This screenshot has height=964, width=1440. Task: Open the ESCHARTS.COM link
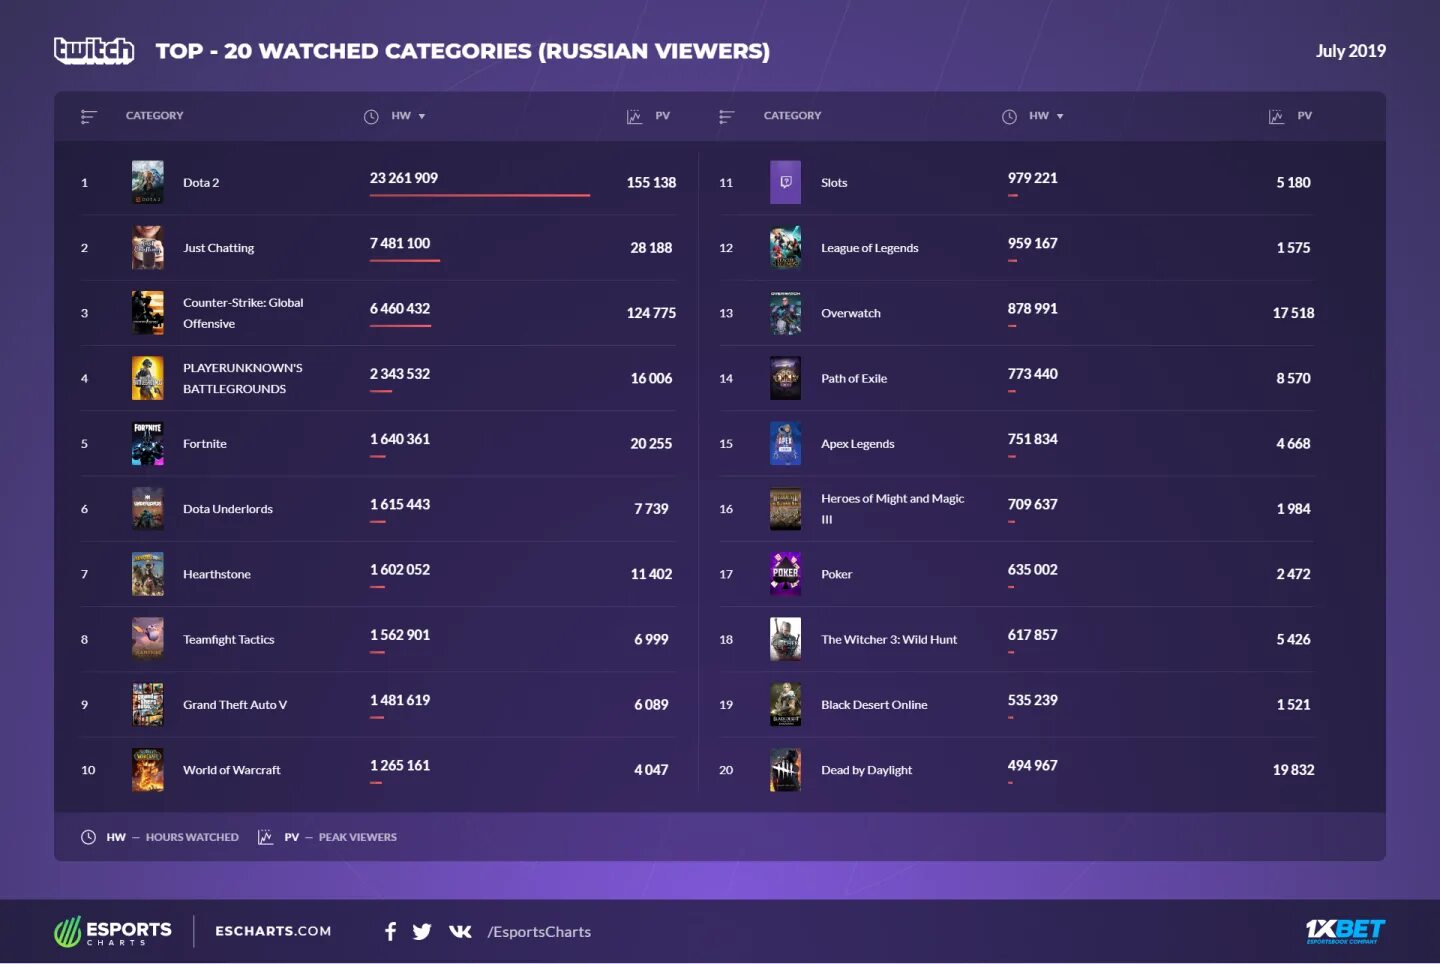point(273,931)
